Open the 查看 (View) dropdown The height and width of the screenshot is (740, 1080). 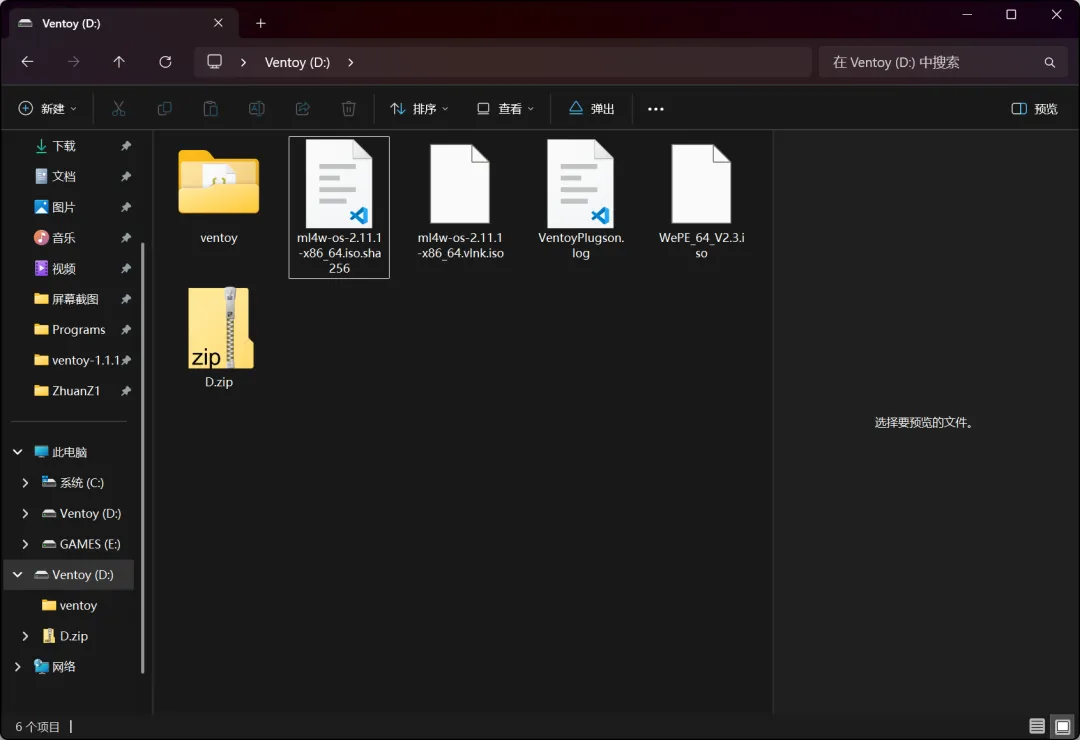tap(506, 108)
